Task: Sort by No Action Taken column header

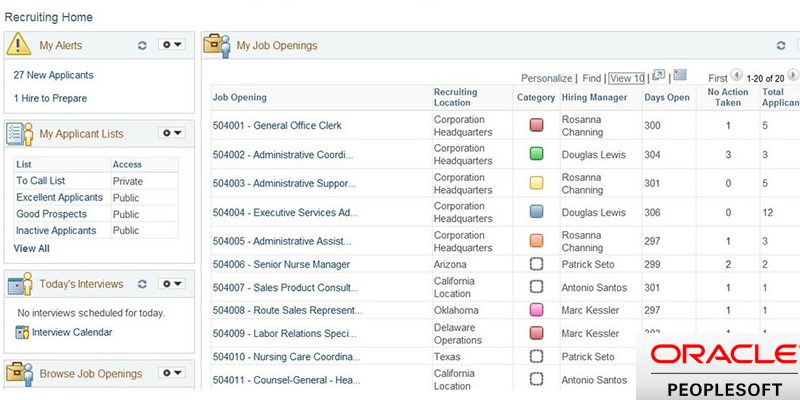Action: (x=728, y=97)
